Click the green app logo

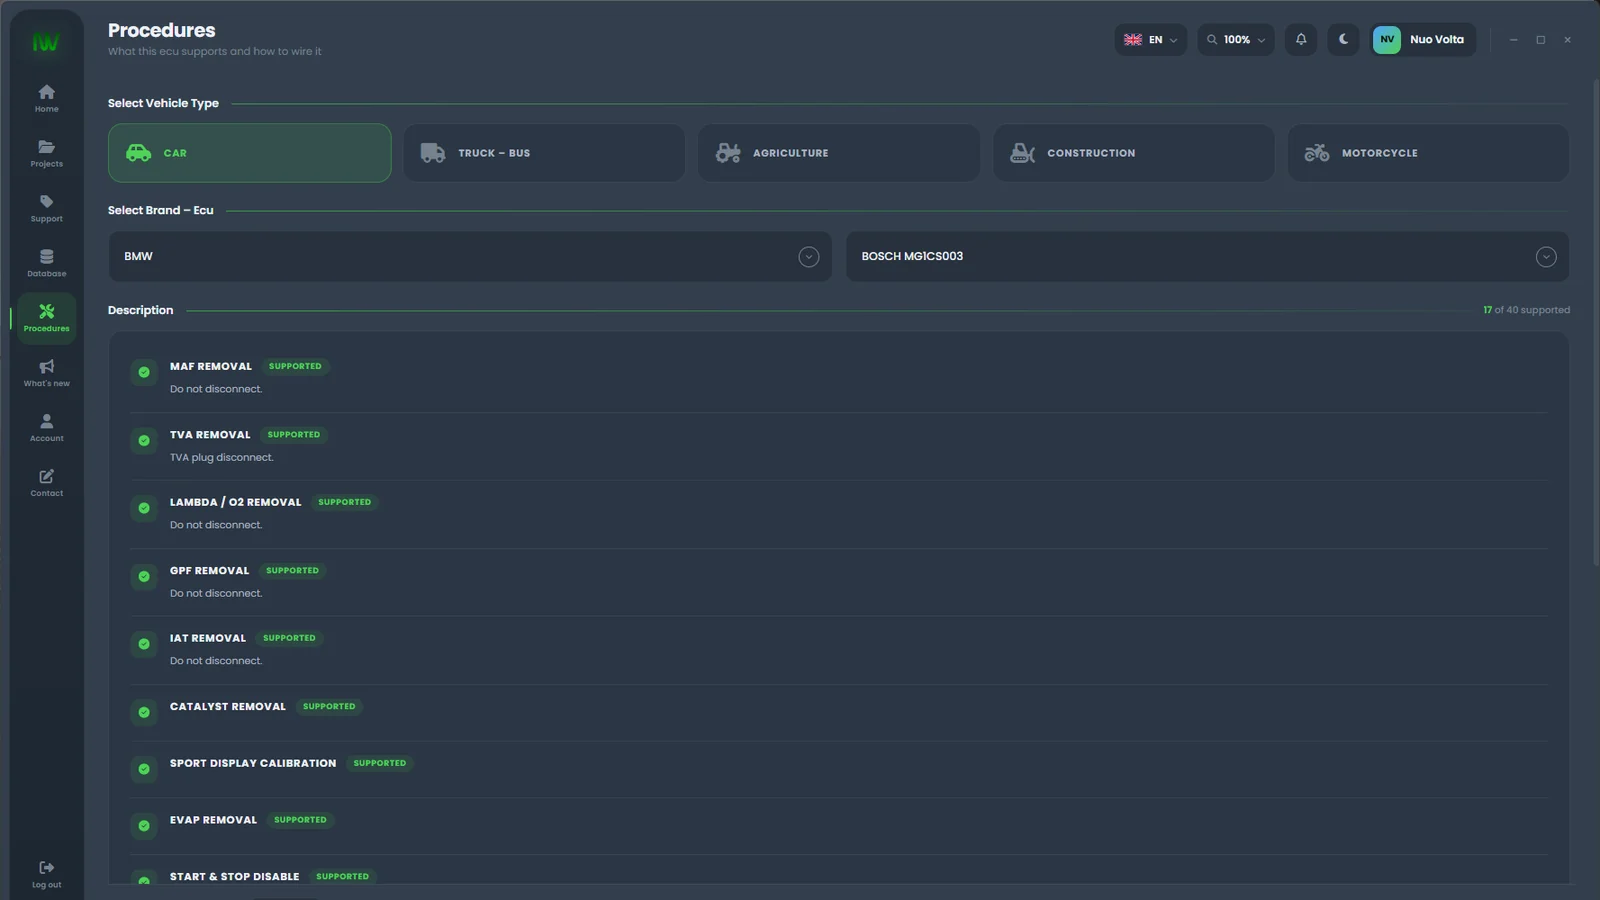coord(46,42)
